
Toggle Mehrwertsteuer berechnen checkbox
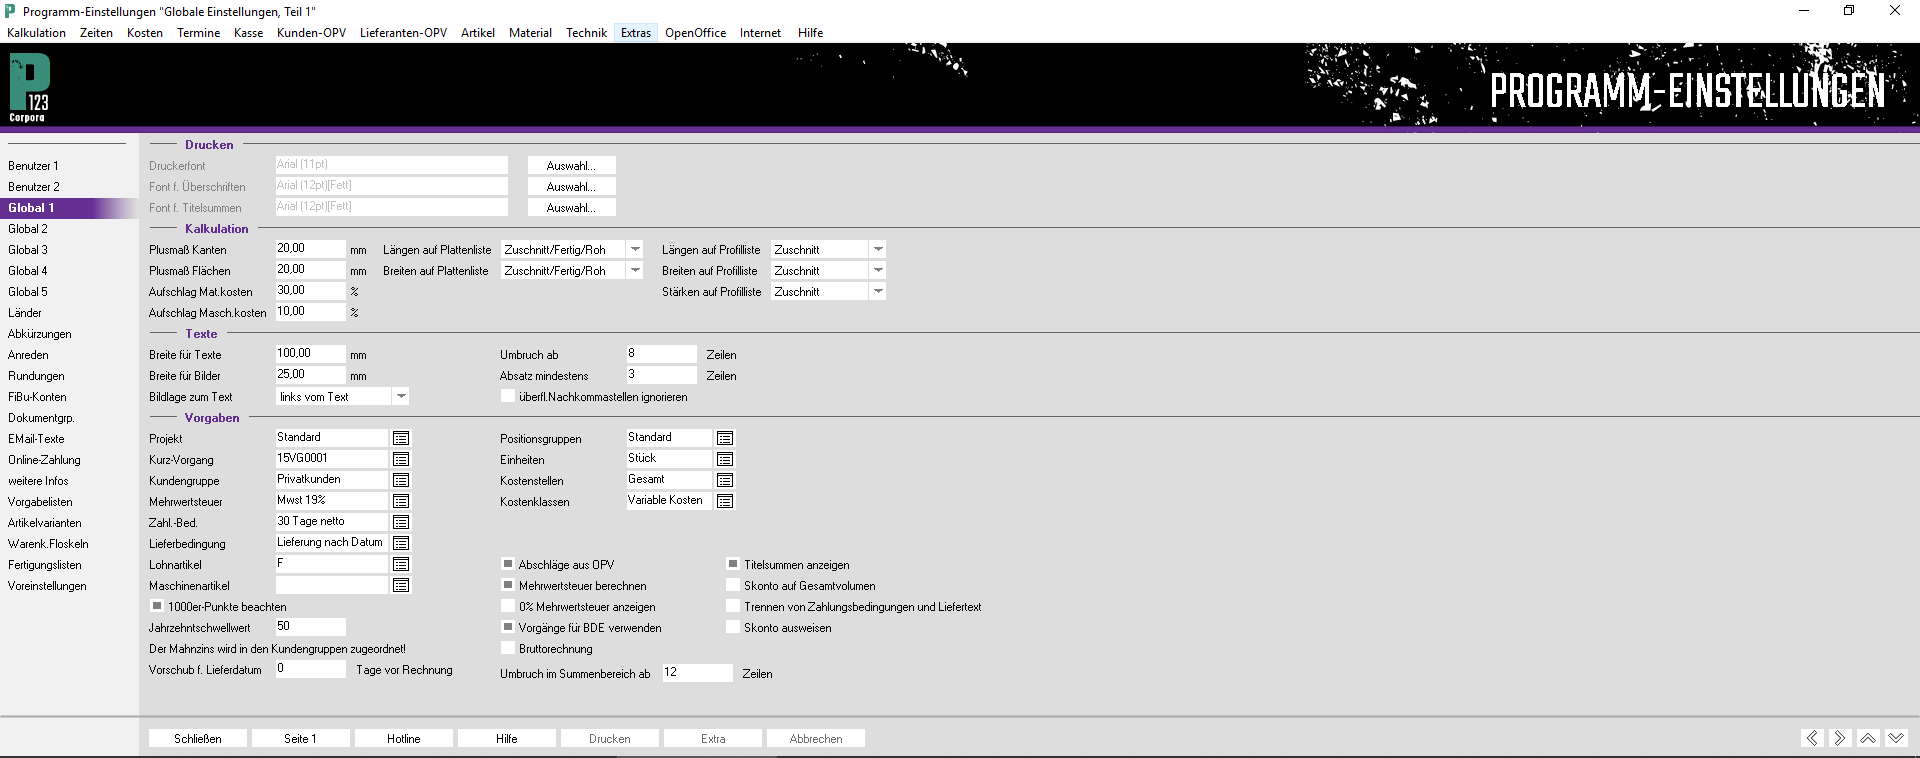pyautogui.click(x=508, y=585)
